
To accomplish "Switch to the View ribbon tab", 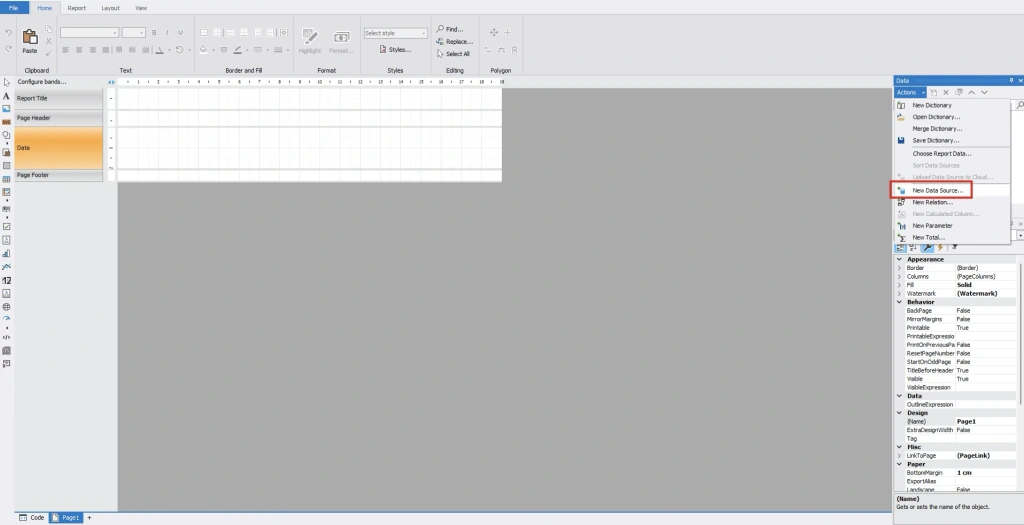I will (141, 8).
